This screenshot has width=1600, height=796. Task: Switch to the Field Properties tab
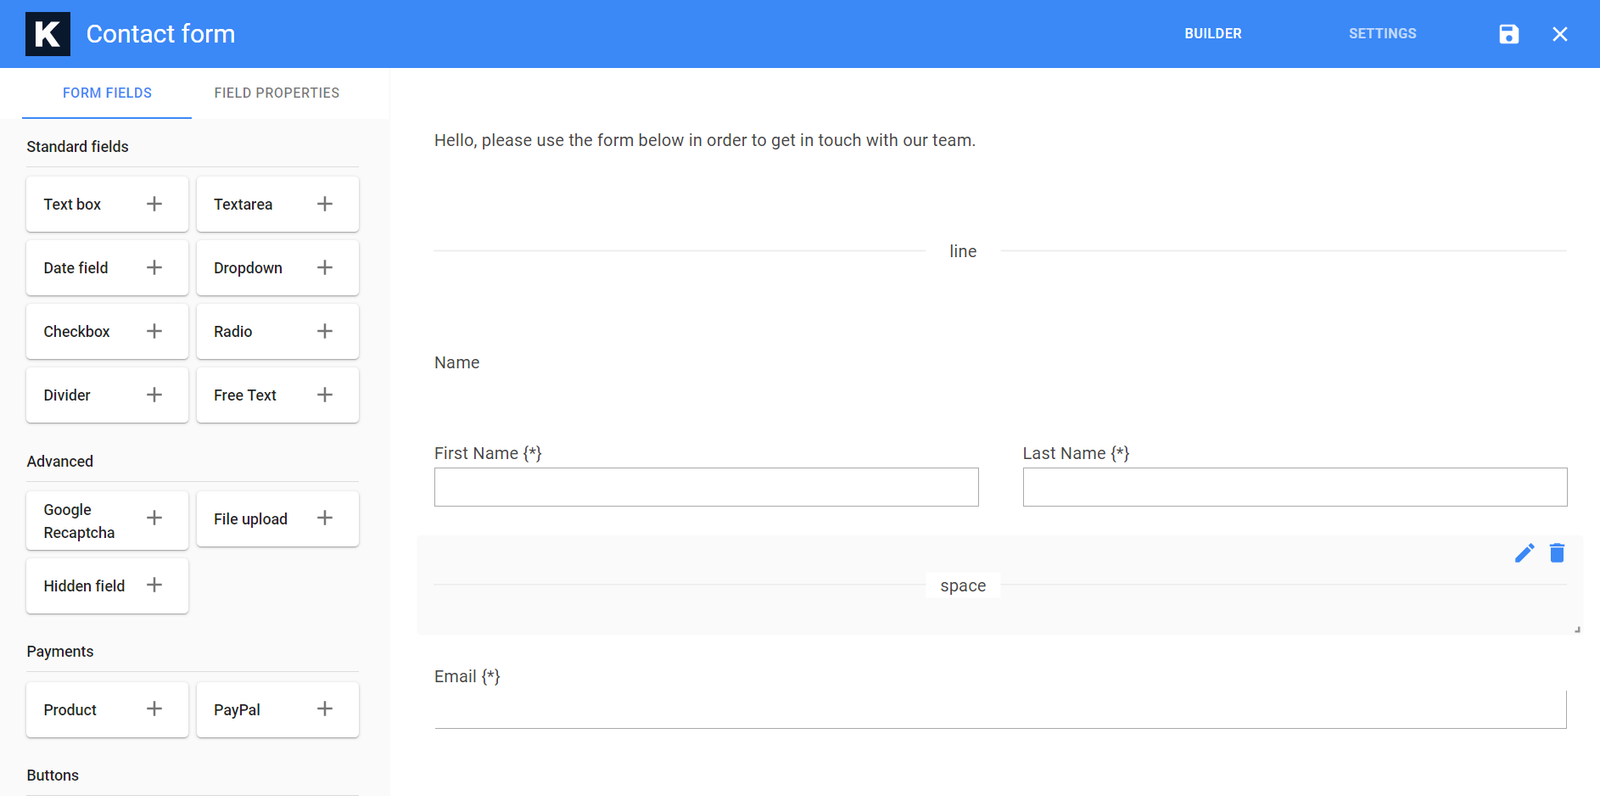tap(276, 93)
